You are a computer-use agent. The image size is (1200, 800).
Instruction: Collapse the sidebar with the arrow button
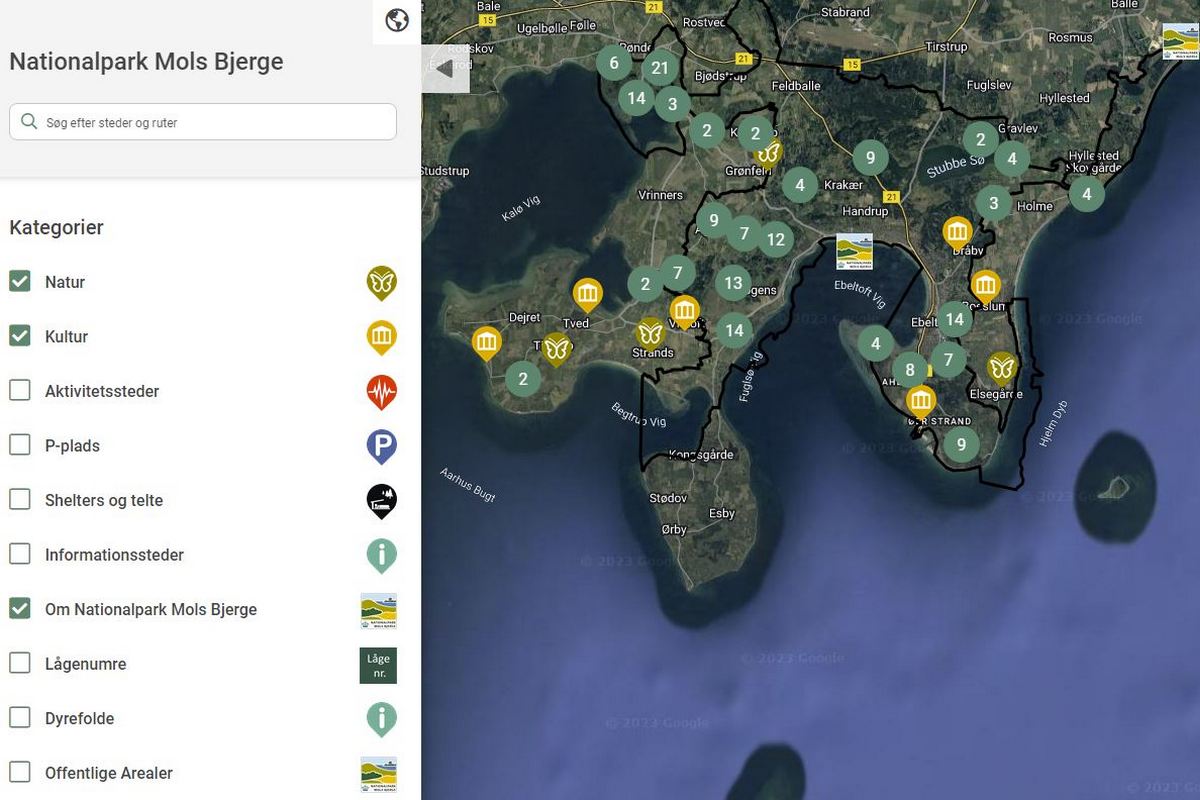(x=445, y=69)
